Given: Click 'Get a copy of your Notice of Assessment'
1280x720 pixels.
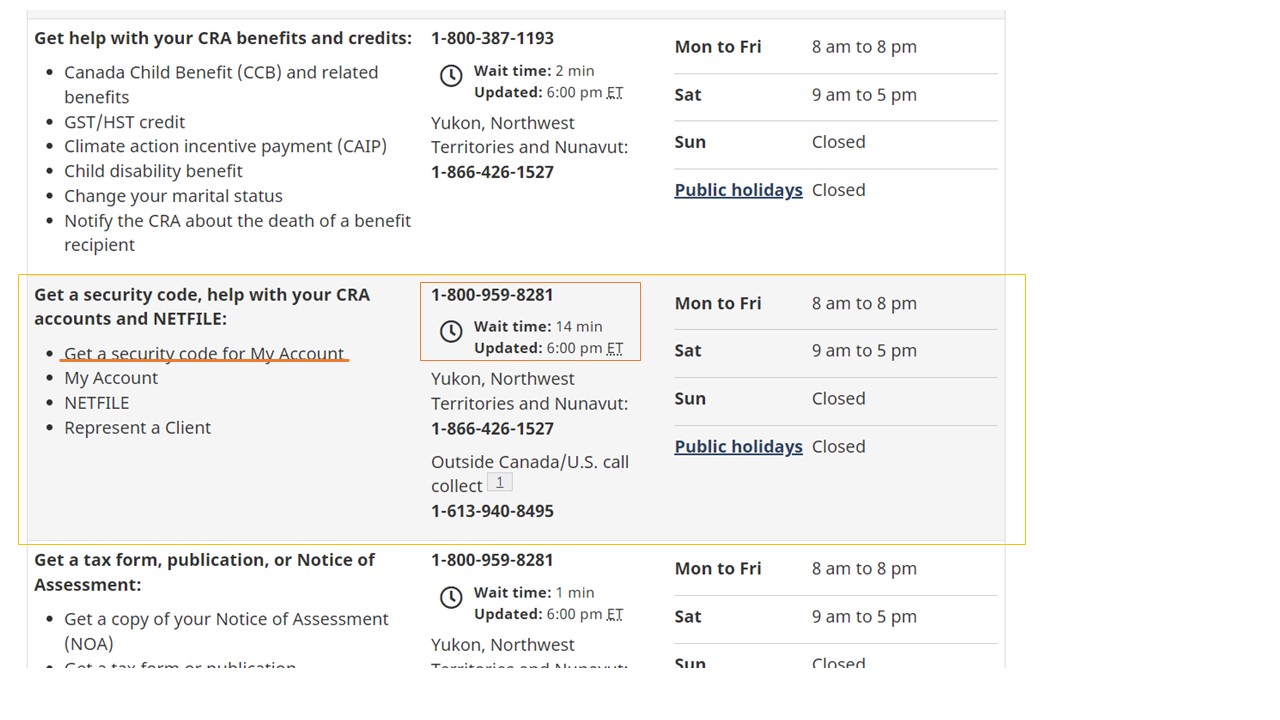Looking at the screenshot, I should [226, 619].
